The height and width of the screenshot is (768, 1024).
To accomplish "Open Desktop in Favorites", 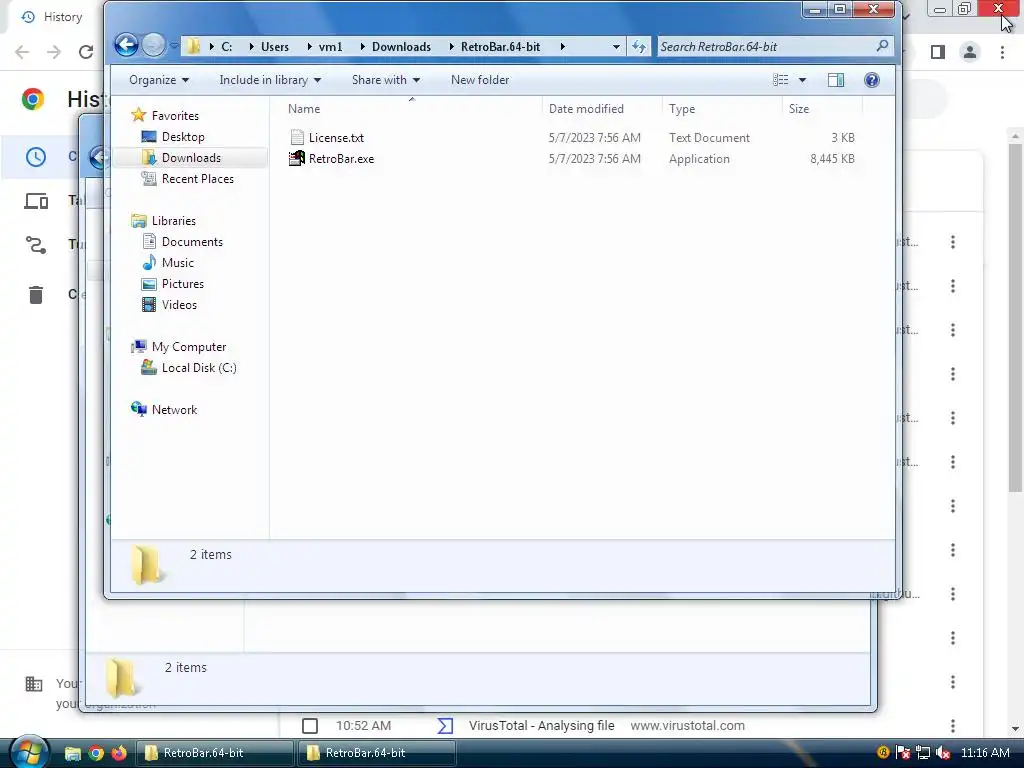I will tap(183, 136).
